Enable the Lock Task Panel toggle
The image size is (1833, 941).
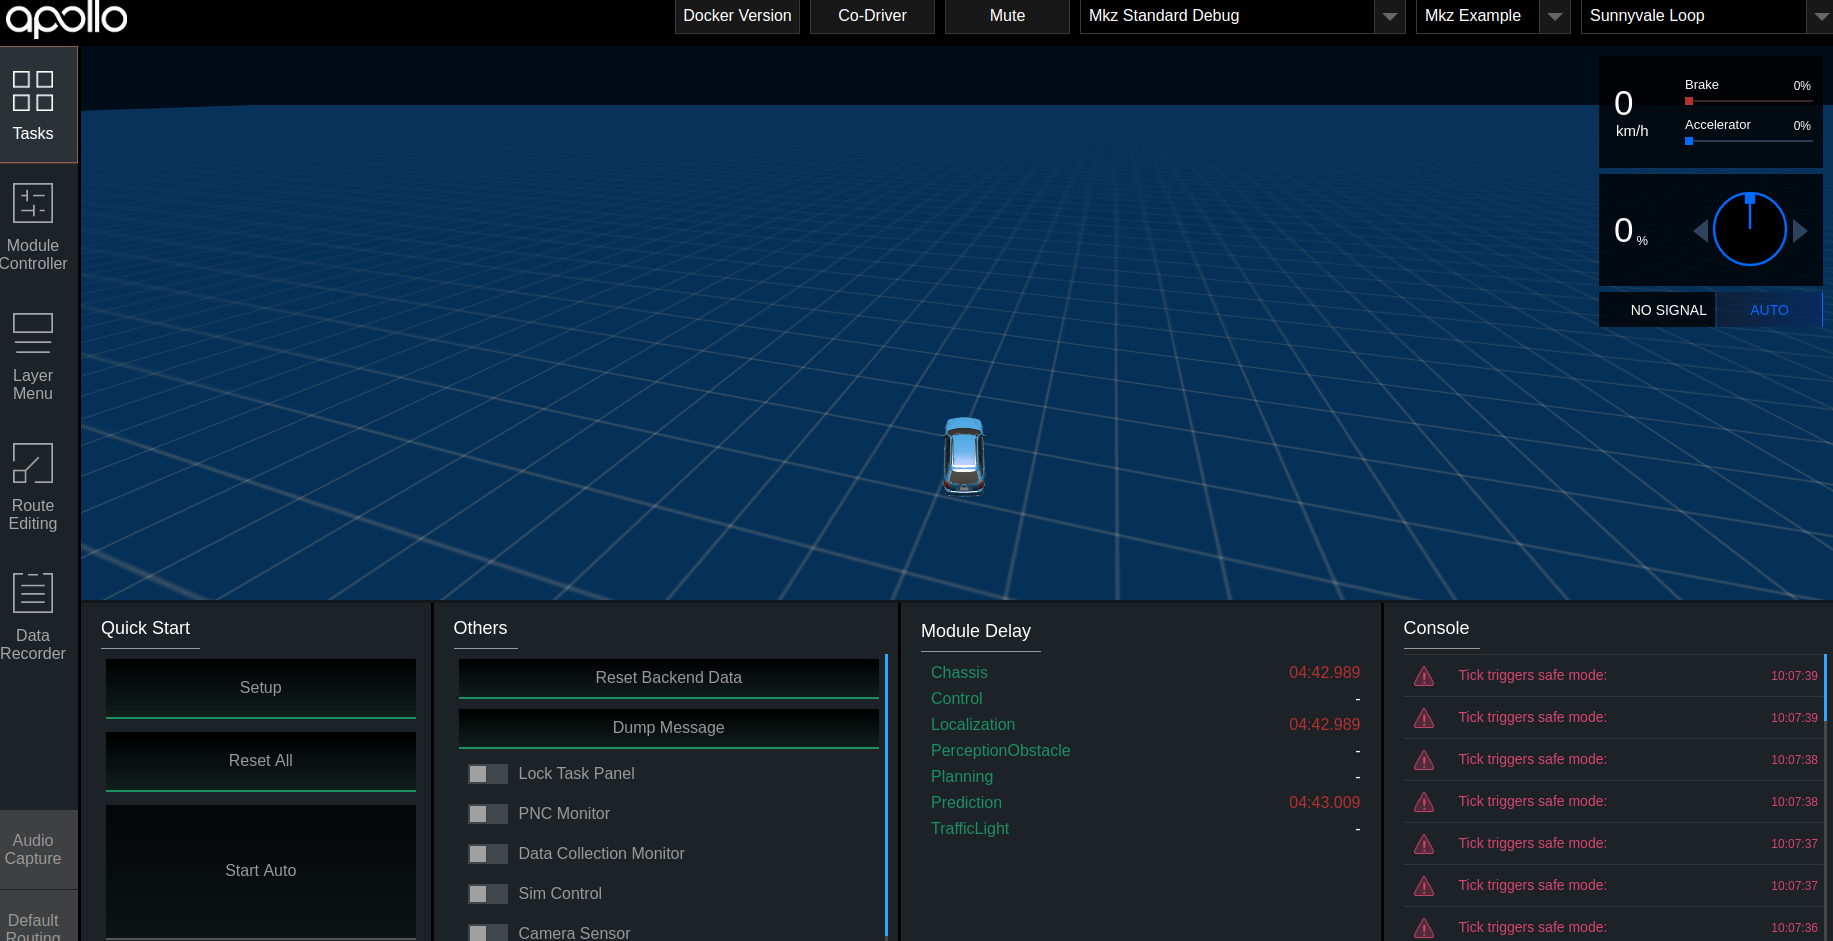coord(488,773)
